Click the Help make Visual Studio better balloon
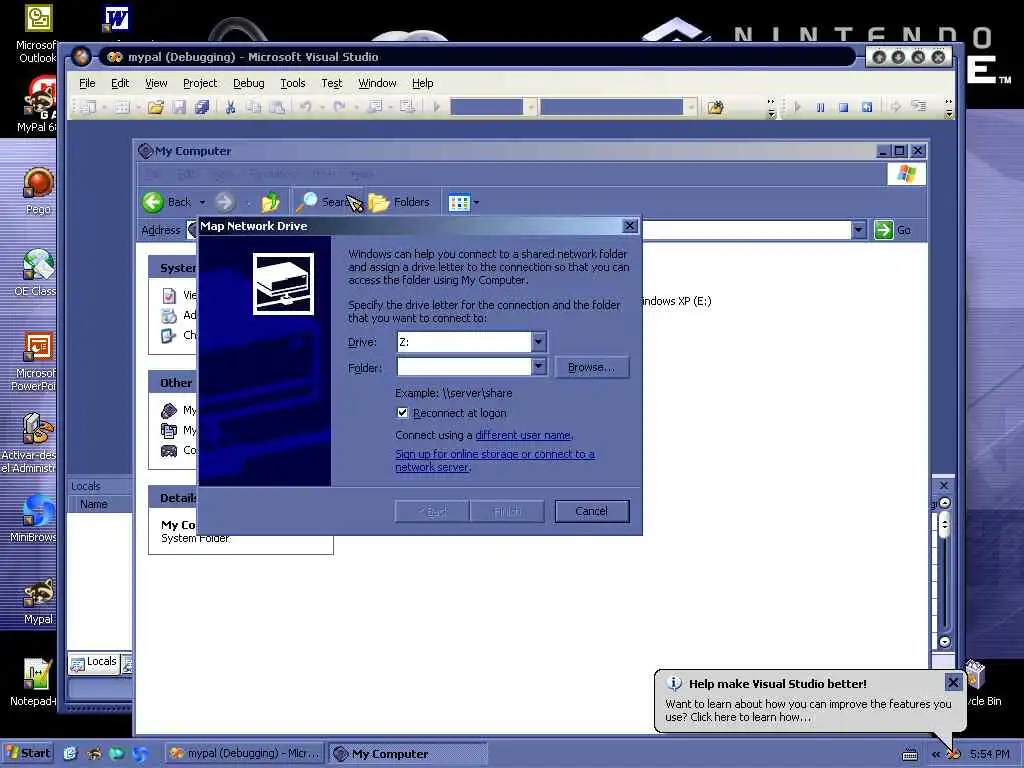This screenshot has width=1024, height=768. click(x=808, y=701)
